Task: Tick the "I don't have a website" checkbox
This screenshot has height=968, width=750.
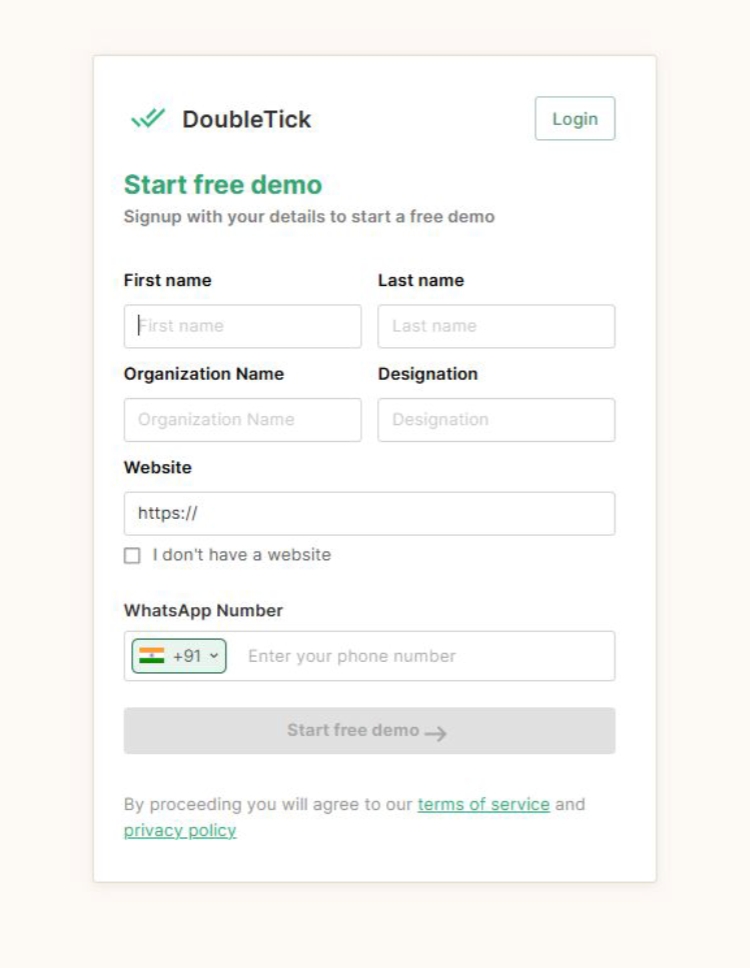Action: tap(132, 556)
